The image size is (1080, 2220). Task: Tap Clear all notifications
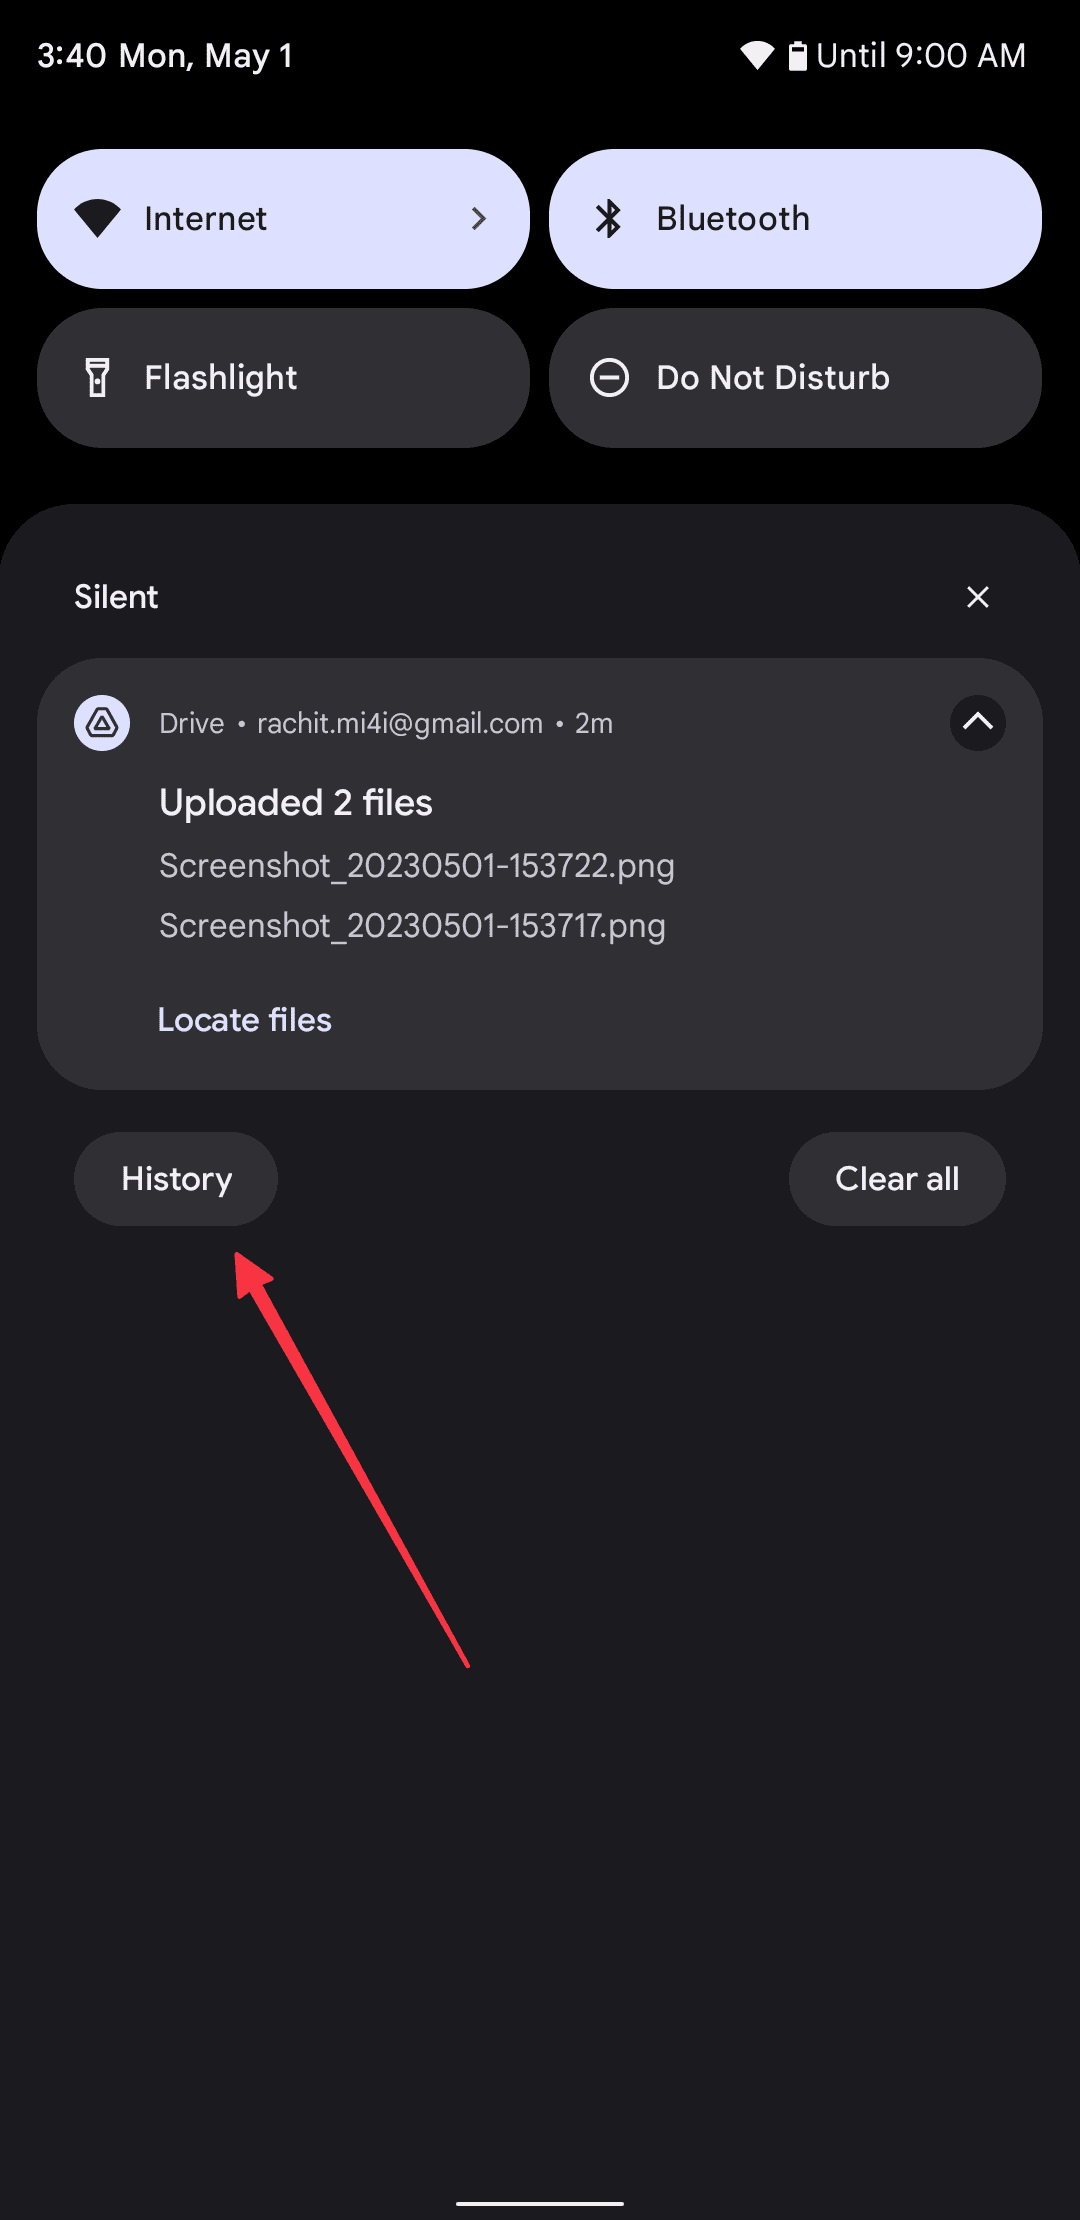point(897,1178)
